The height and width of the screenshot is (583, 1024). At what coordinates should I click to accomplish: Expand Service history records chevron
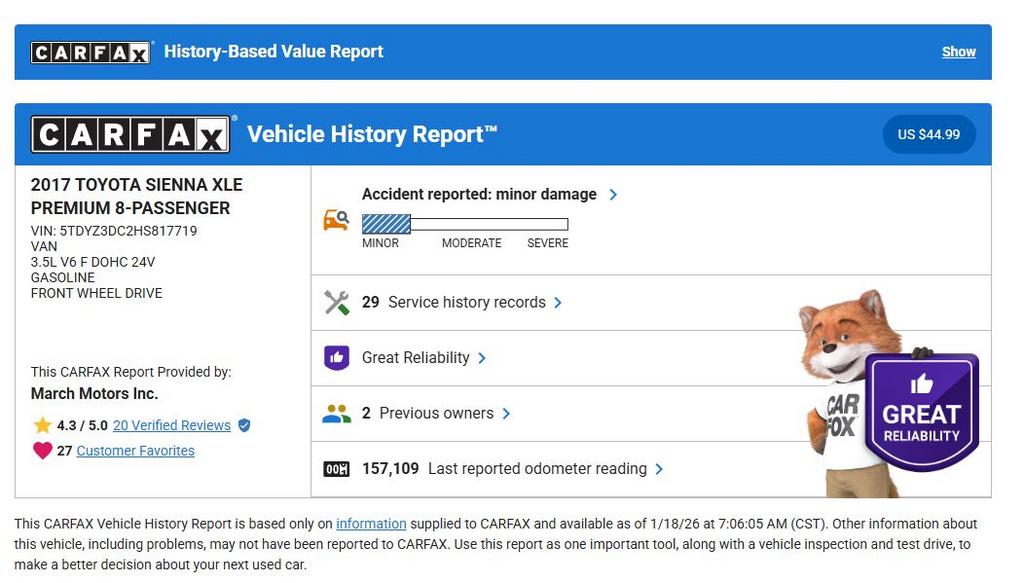point(558,302)
